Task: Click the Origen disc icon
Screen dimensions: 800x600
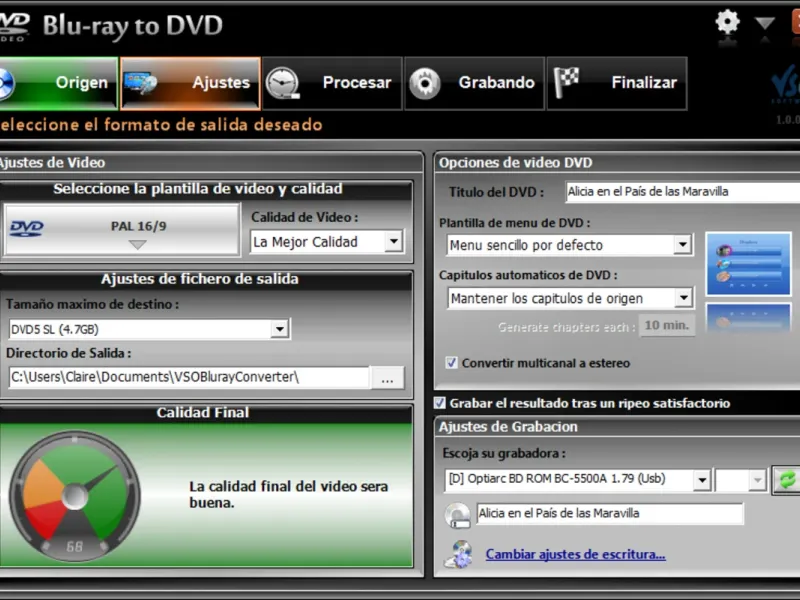Action: click(6, 83)
